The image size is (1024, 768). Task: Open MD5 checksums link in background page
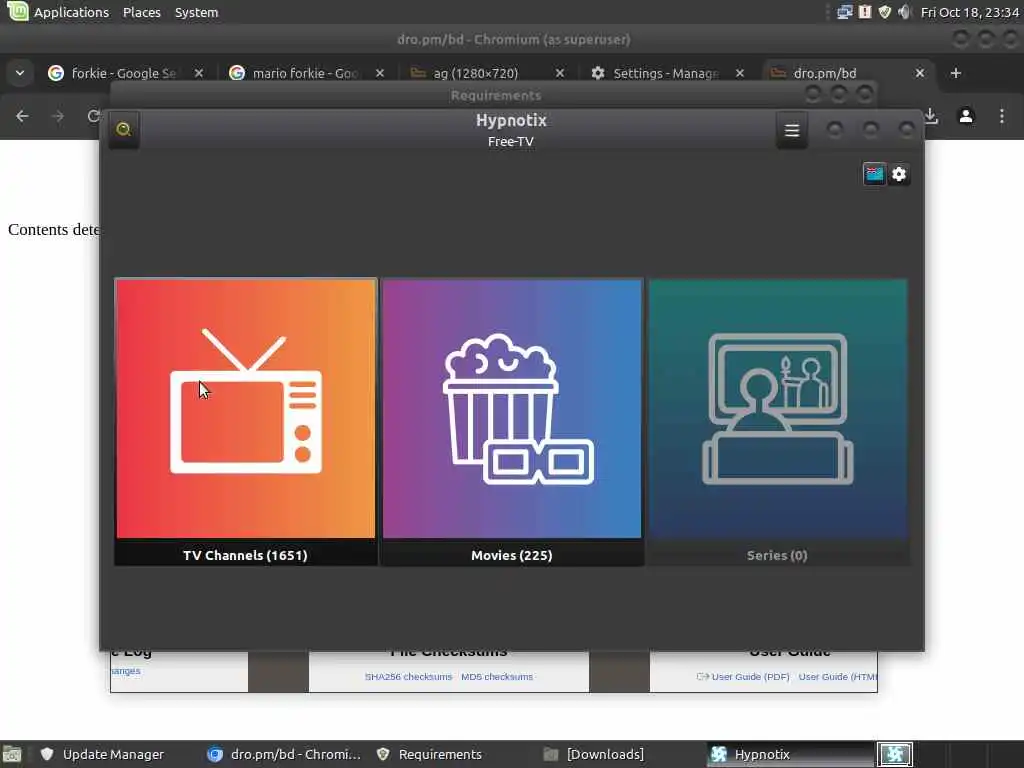(497, 677)
